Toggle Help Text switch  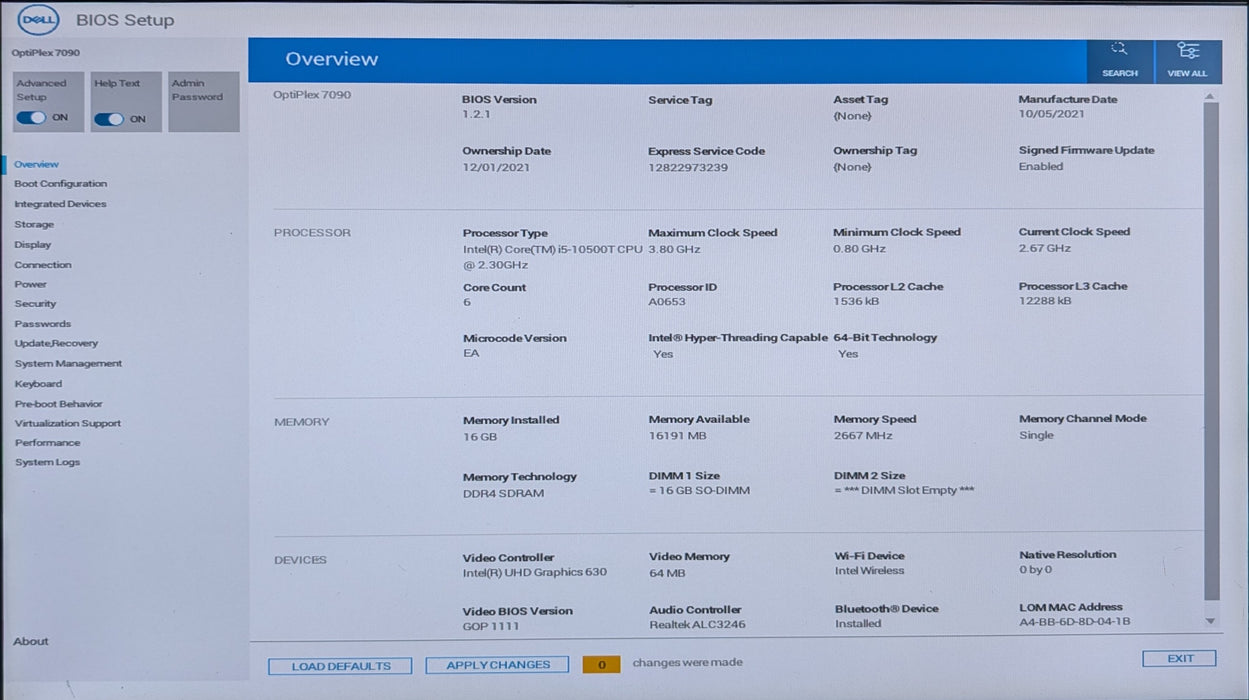pos(109,119)
